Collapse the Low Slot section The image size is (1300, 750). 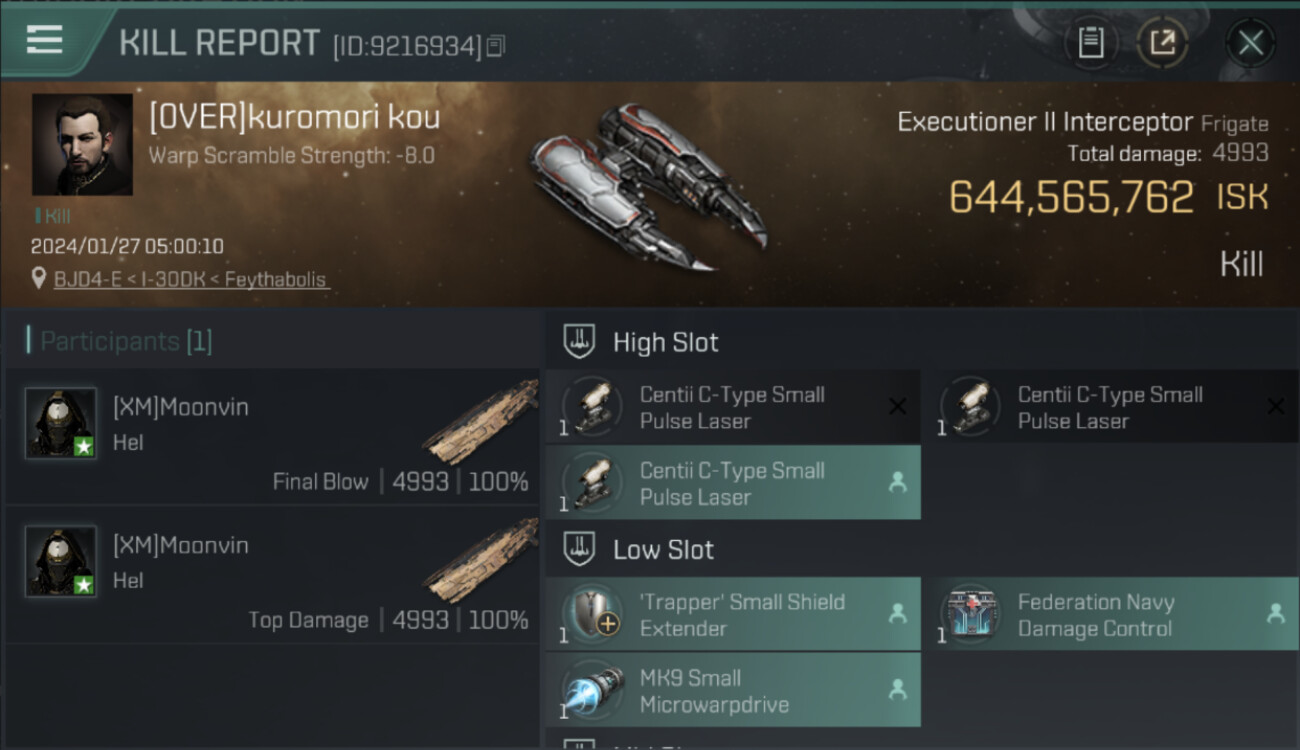pyautogui.click(x=921, y=549)
